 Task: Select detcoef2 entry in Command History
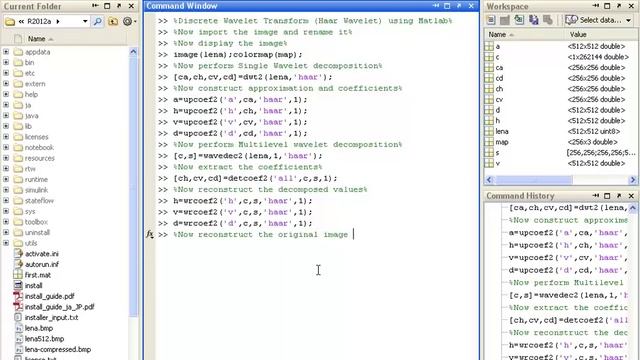568,320
